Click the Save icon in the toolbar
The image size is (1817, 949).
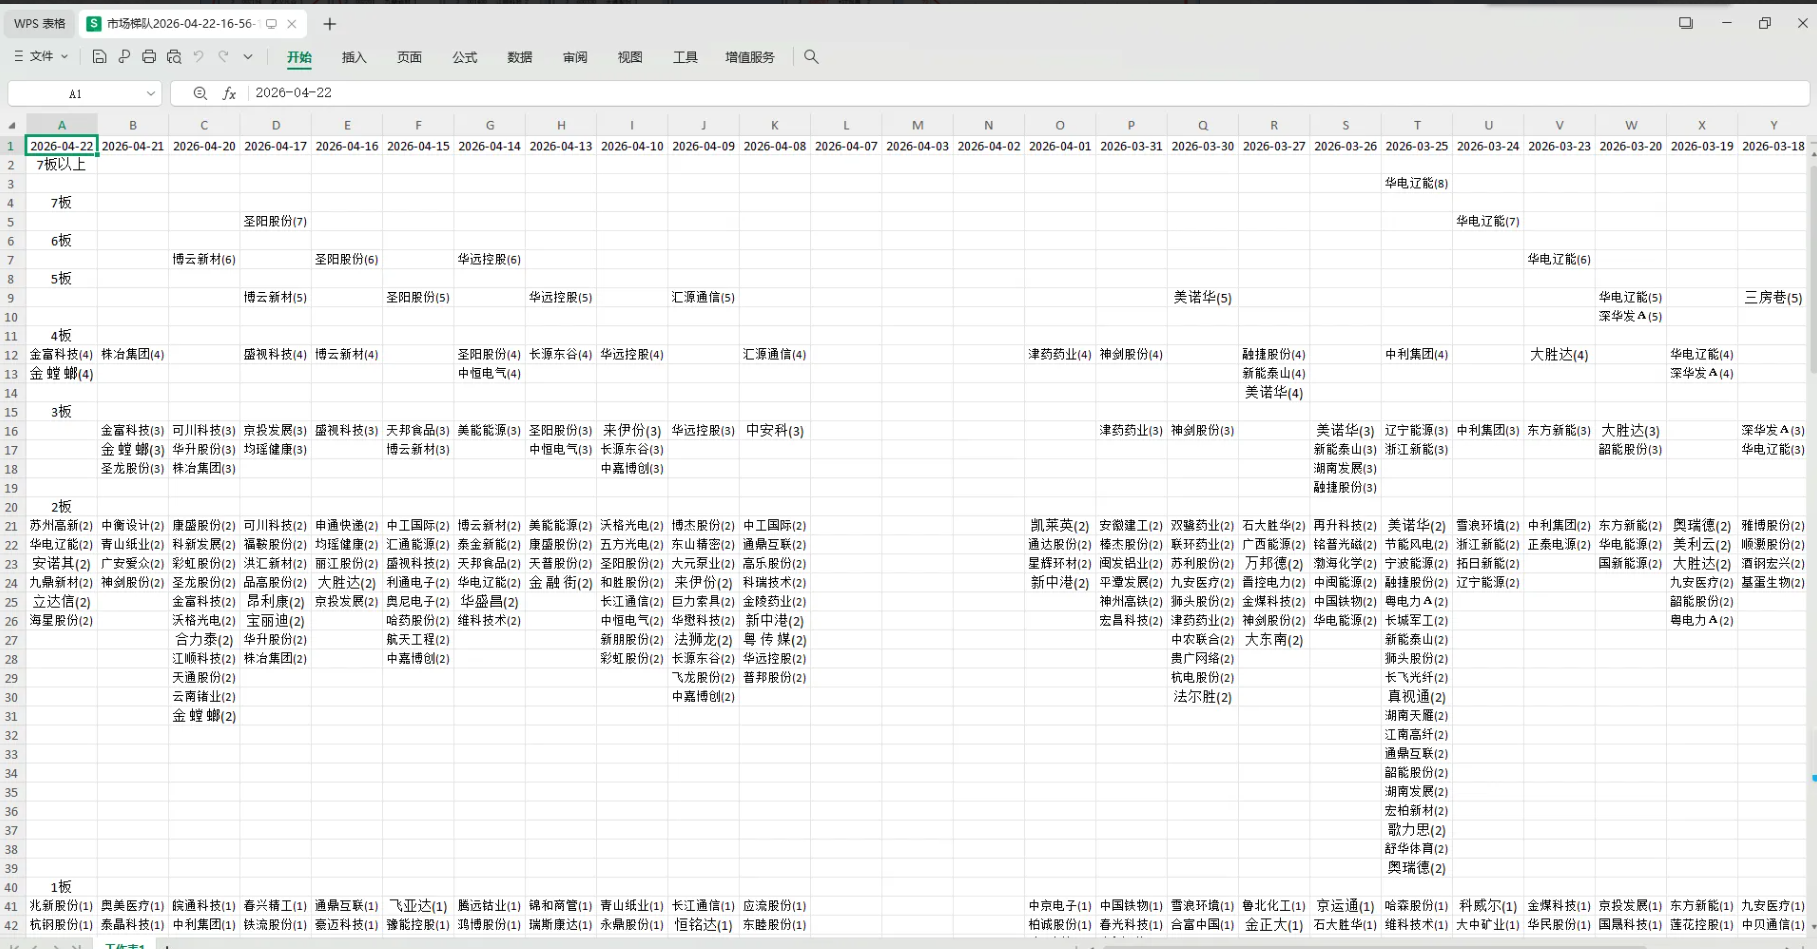tap(99, 57)
